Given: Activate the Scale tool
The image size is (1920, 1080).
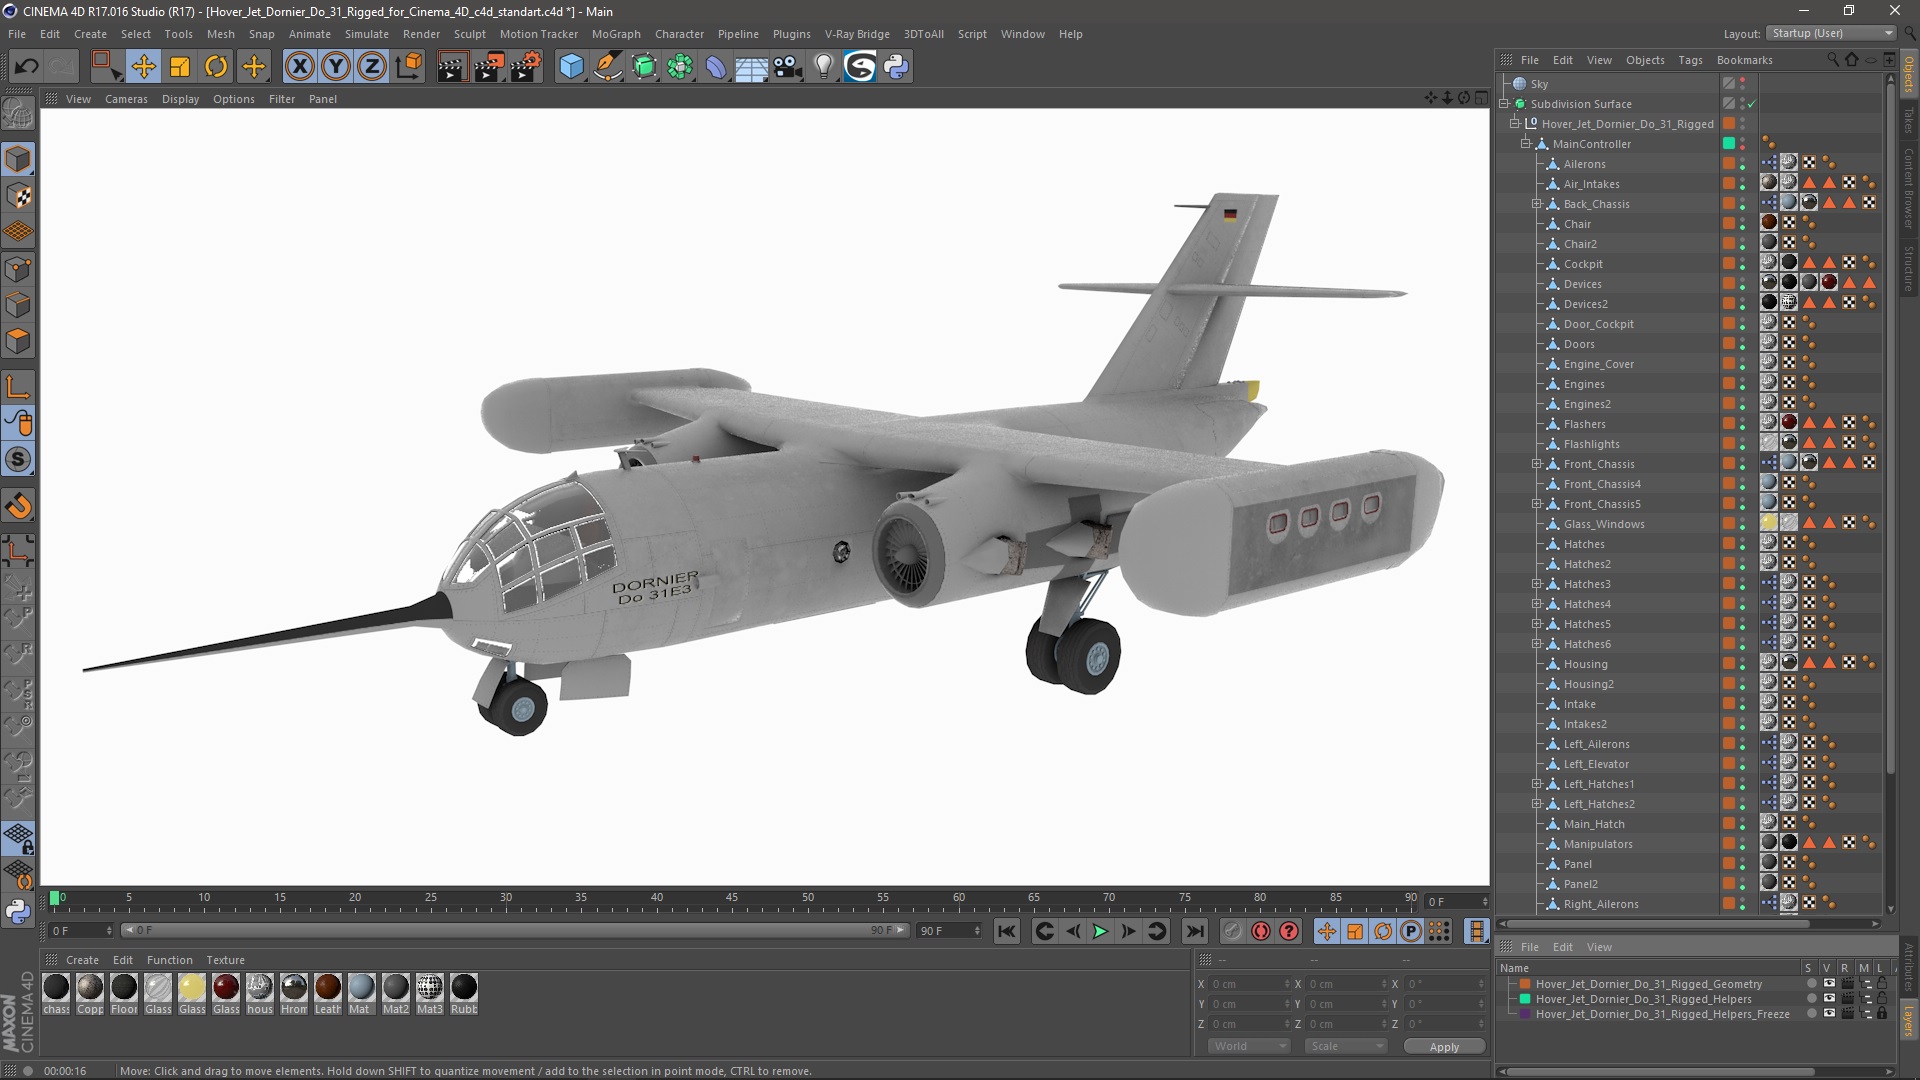Looking at the screenshot, I should click(x=180, y=67).
